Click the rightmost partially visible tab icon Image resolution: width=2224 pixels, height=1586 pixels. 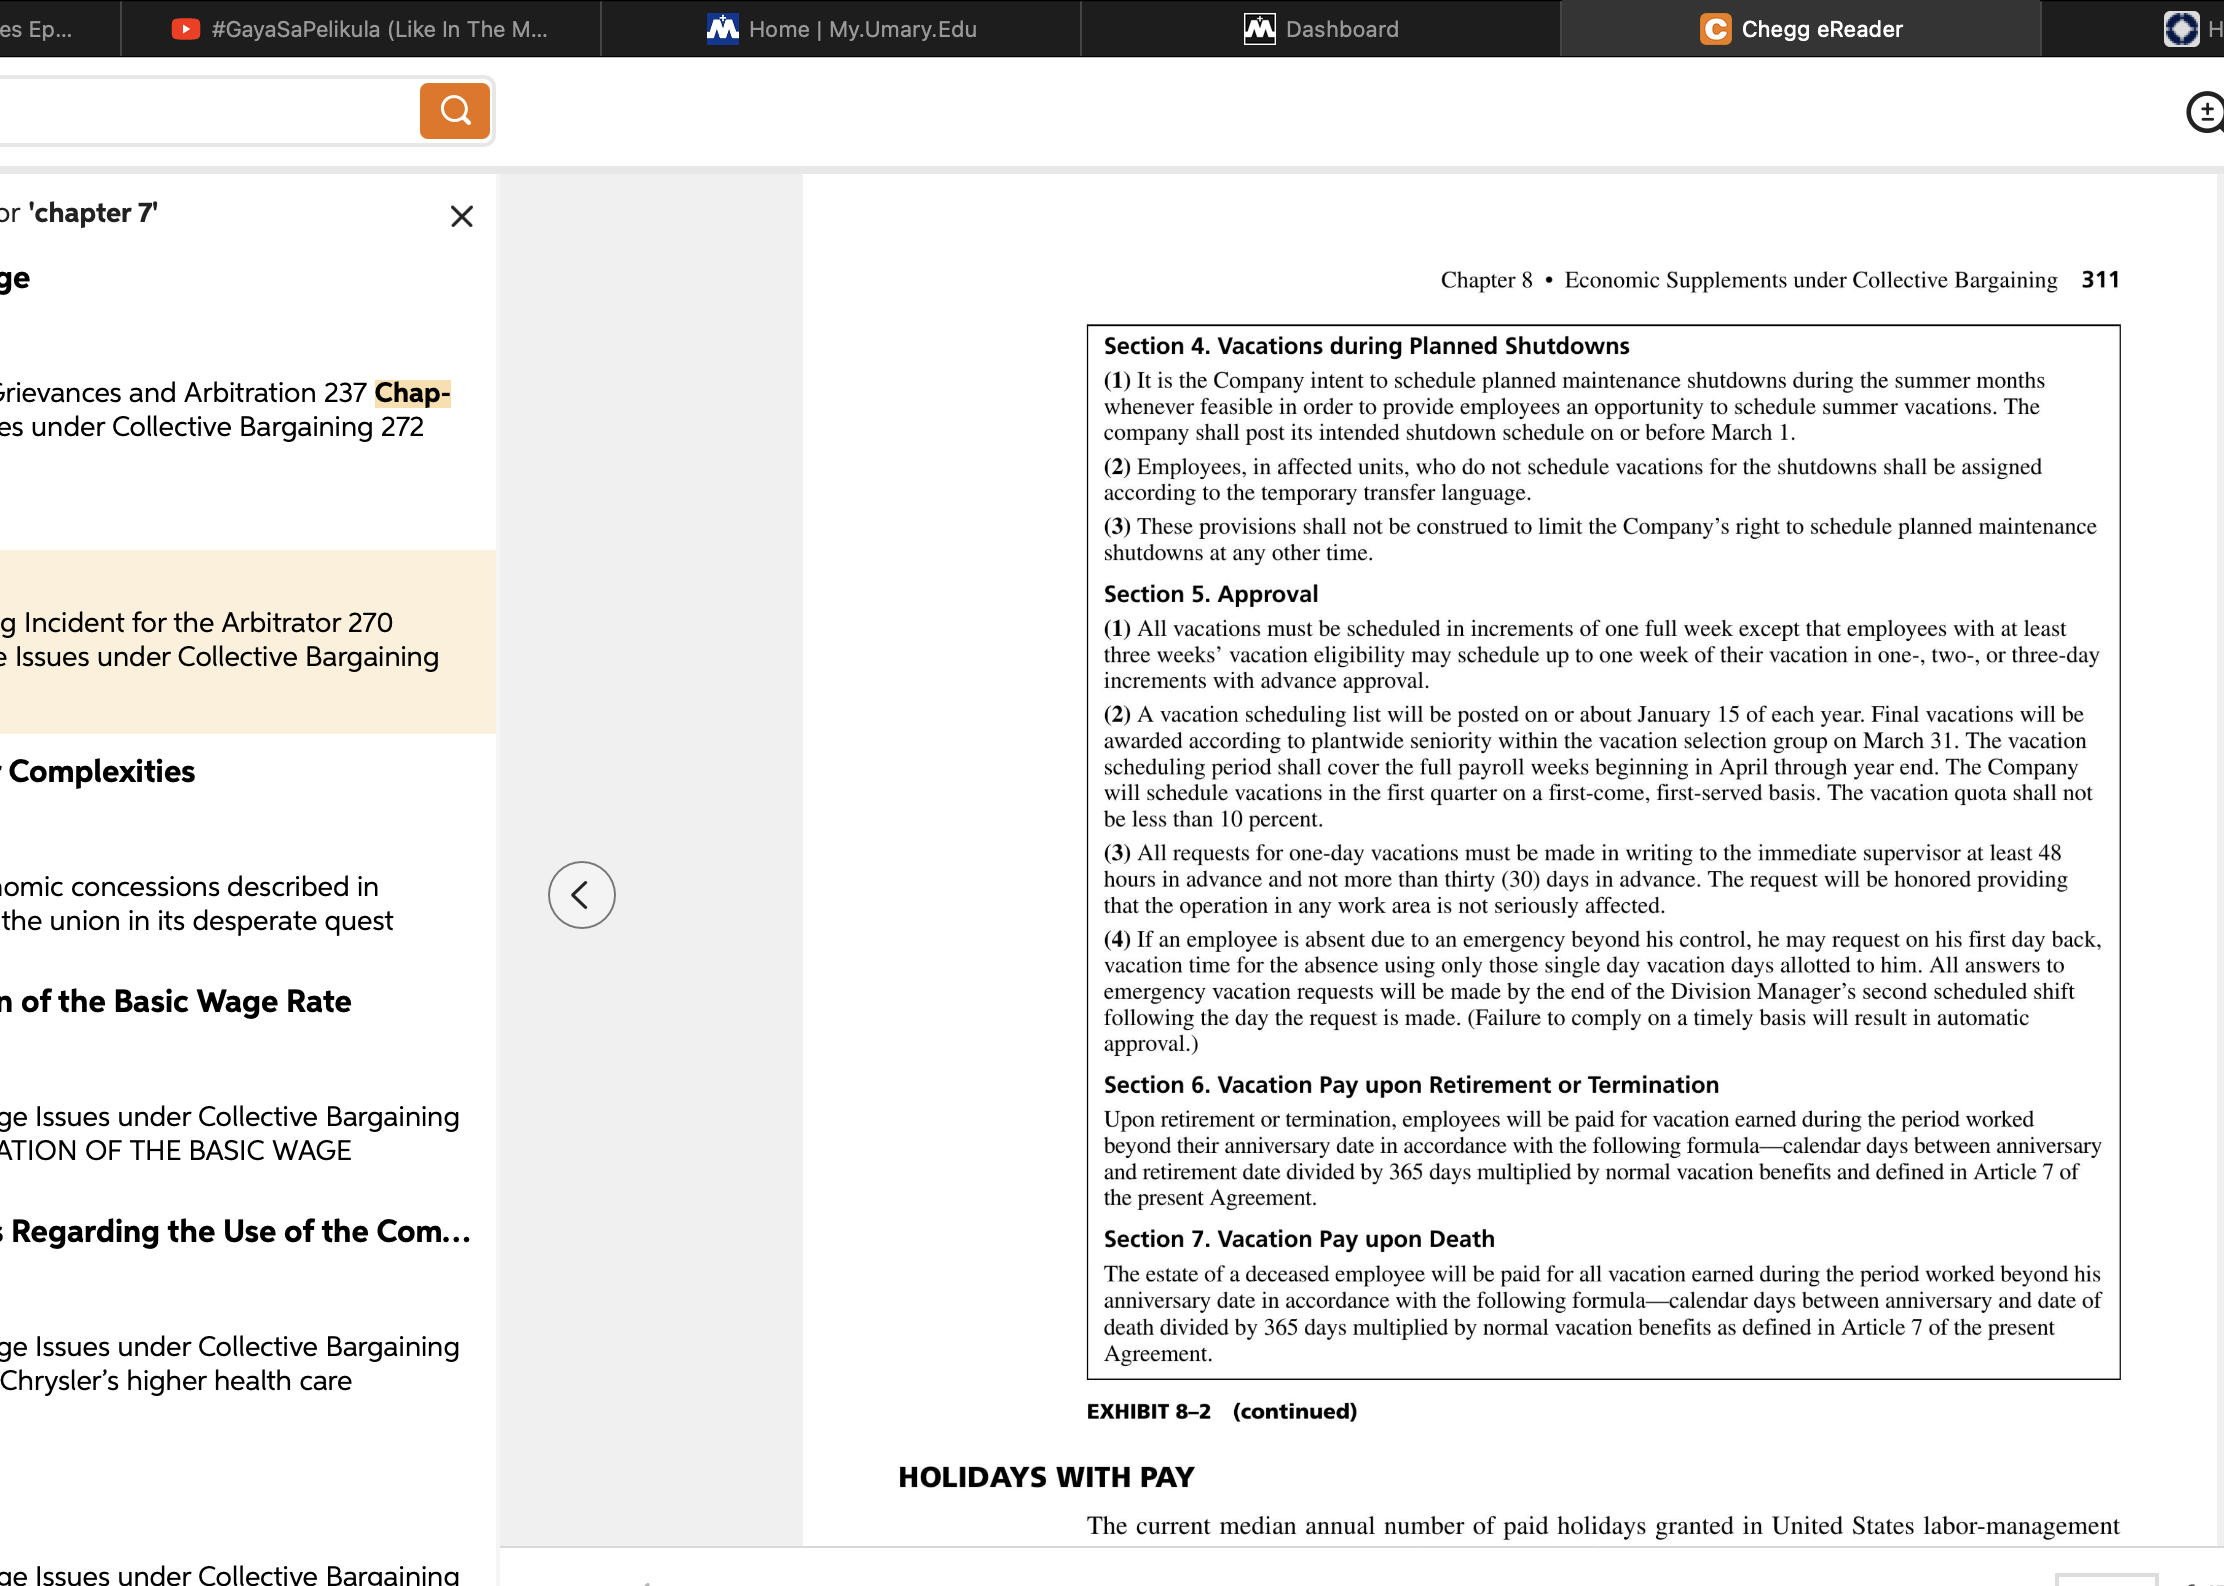coord(2181,29)
